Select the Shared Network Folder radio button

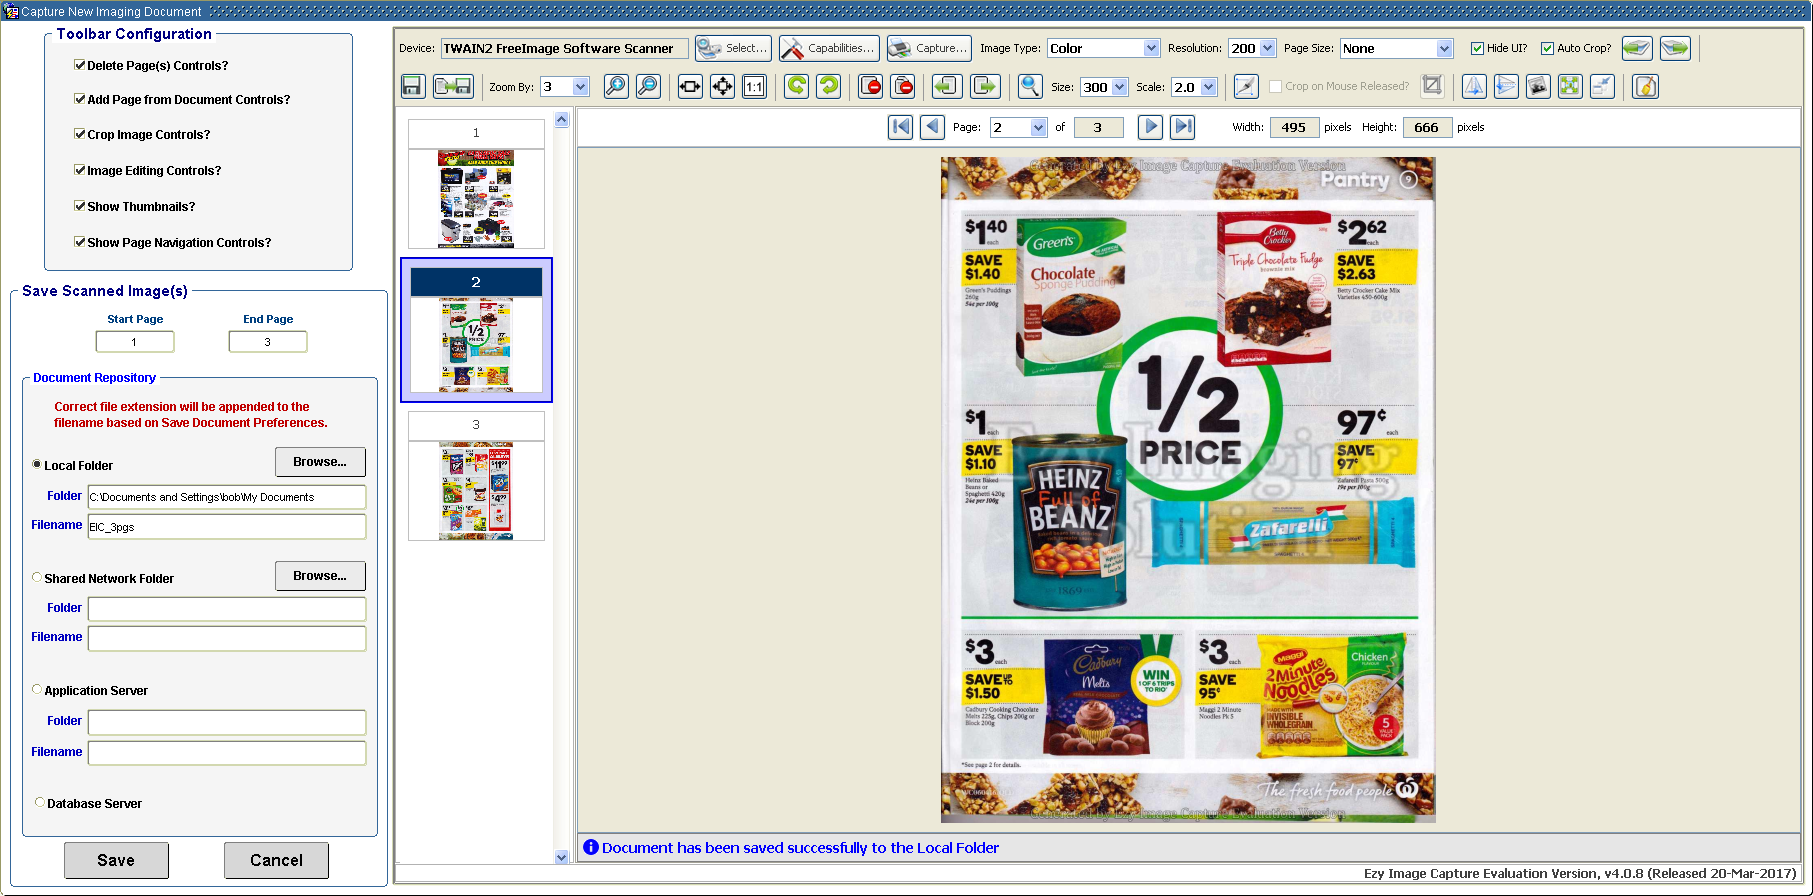click(x=37, y=578)
